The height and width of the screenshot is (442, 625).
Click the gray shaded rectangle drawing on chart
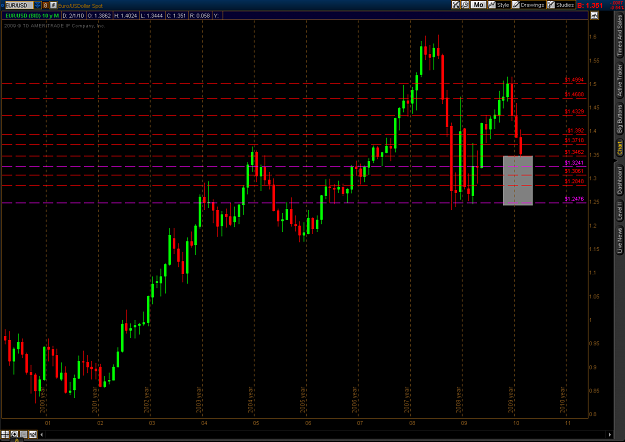[518, 181]
